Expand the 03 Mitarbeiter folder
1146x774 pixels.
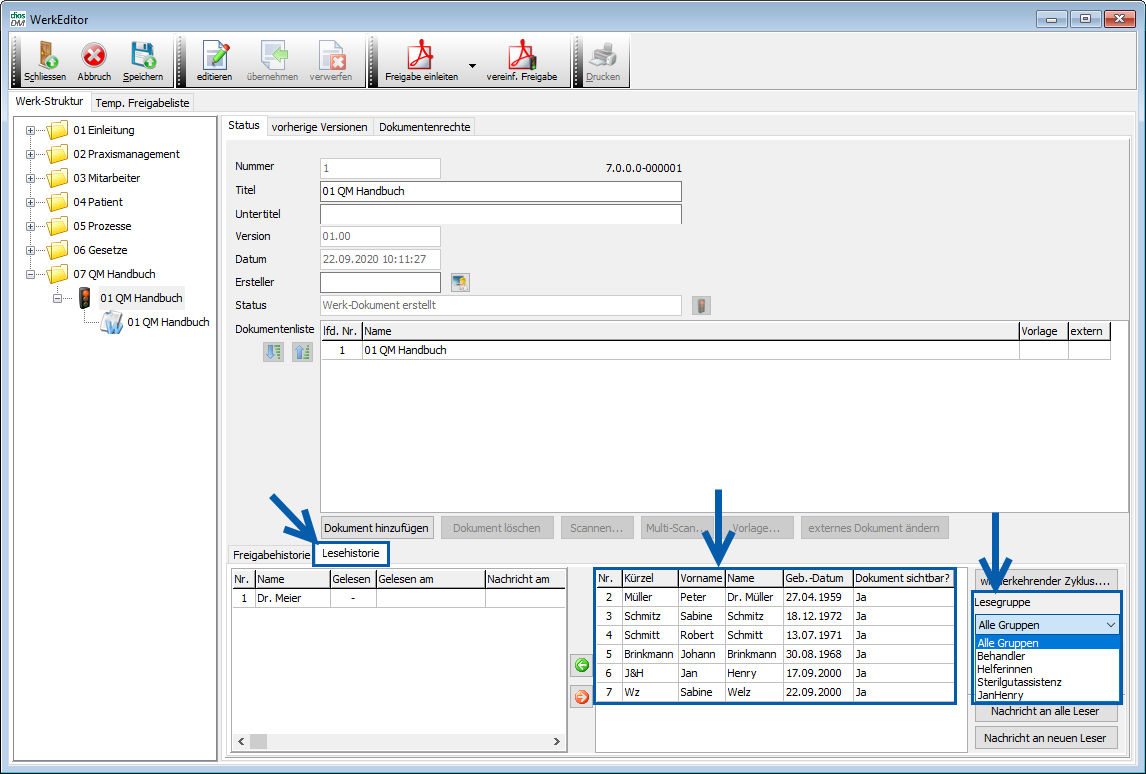(x=30, y=178)
